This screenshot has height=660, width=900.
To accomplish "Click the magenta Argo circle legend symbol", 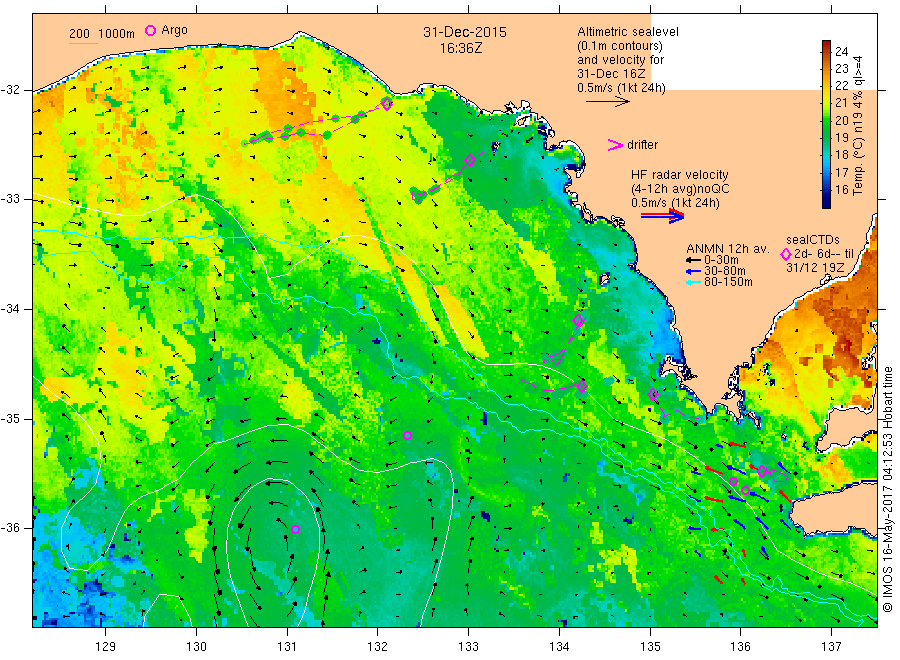I will click(x=150, y=30).
